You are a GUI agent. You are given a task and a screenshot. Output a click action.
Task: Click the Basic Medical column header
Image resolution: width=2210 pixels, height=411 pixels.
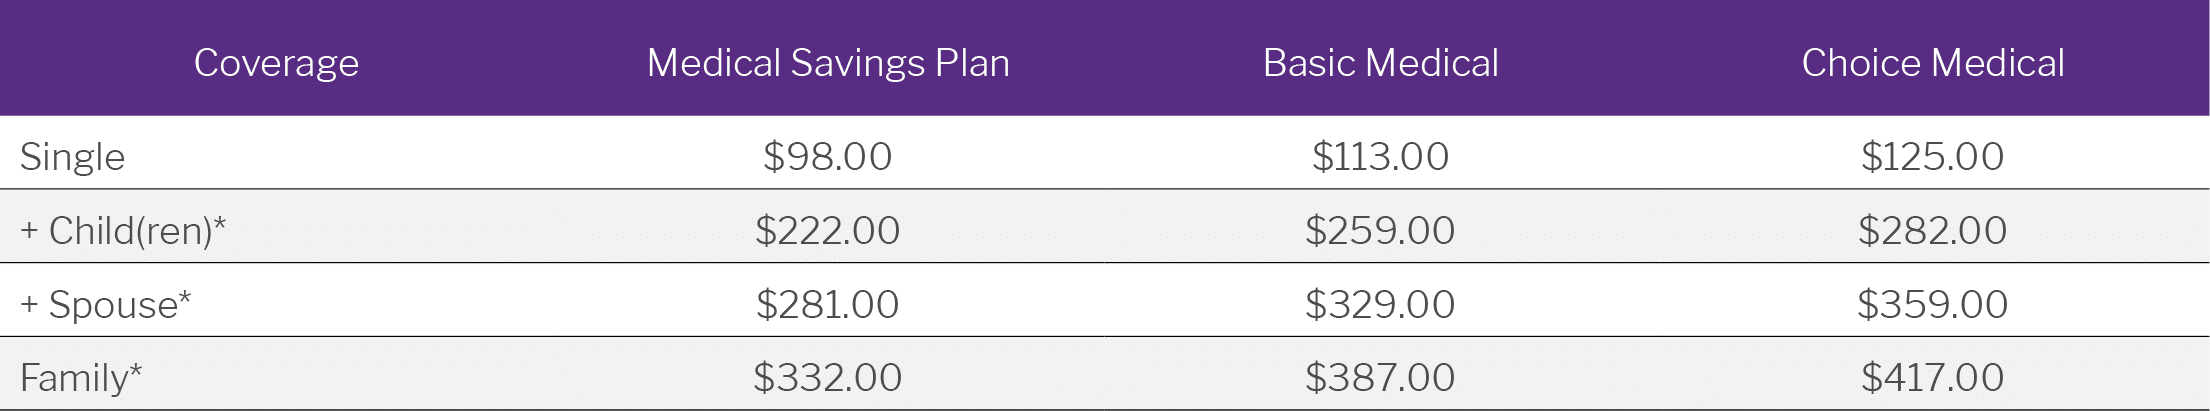(x=1381, y=63)
